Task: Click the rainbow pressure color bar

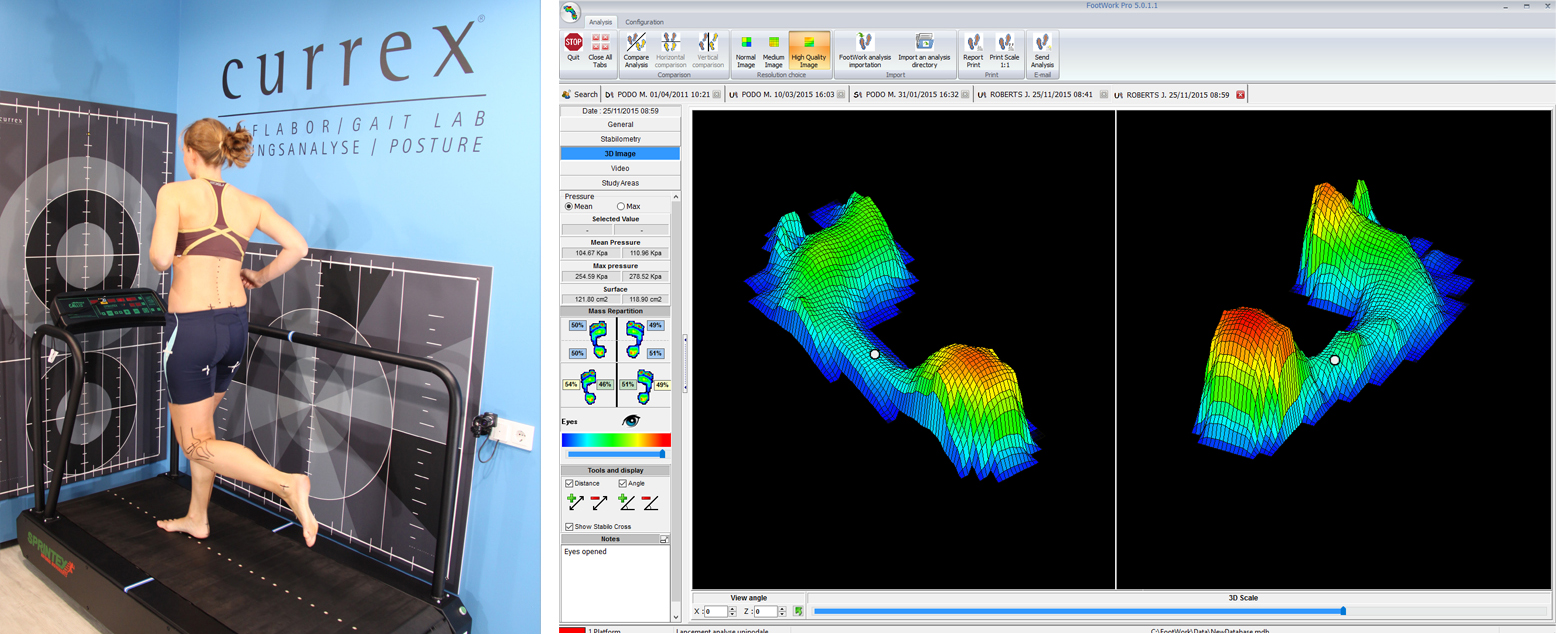Action: (616, 440)
